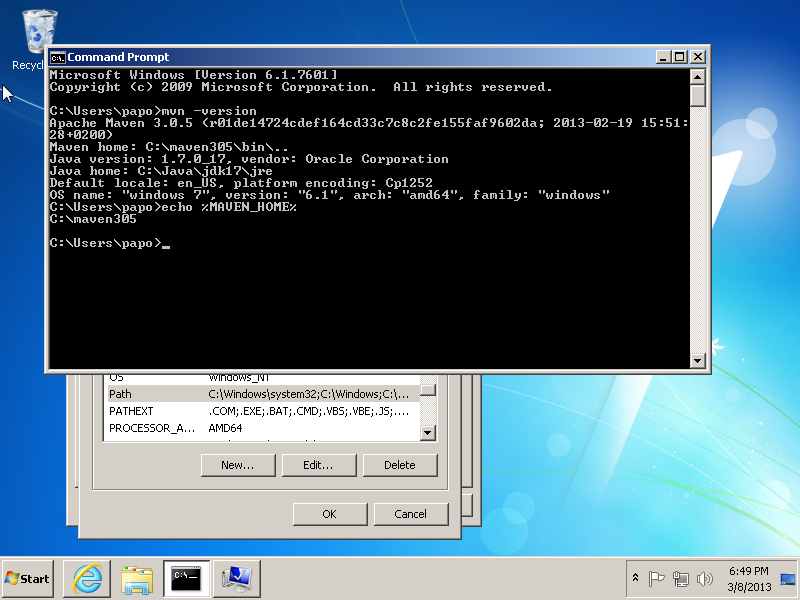The image size is (800, 600).
Task: Click the 'mvn -version' command line
Action: click(x=153, y=111)
